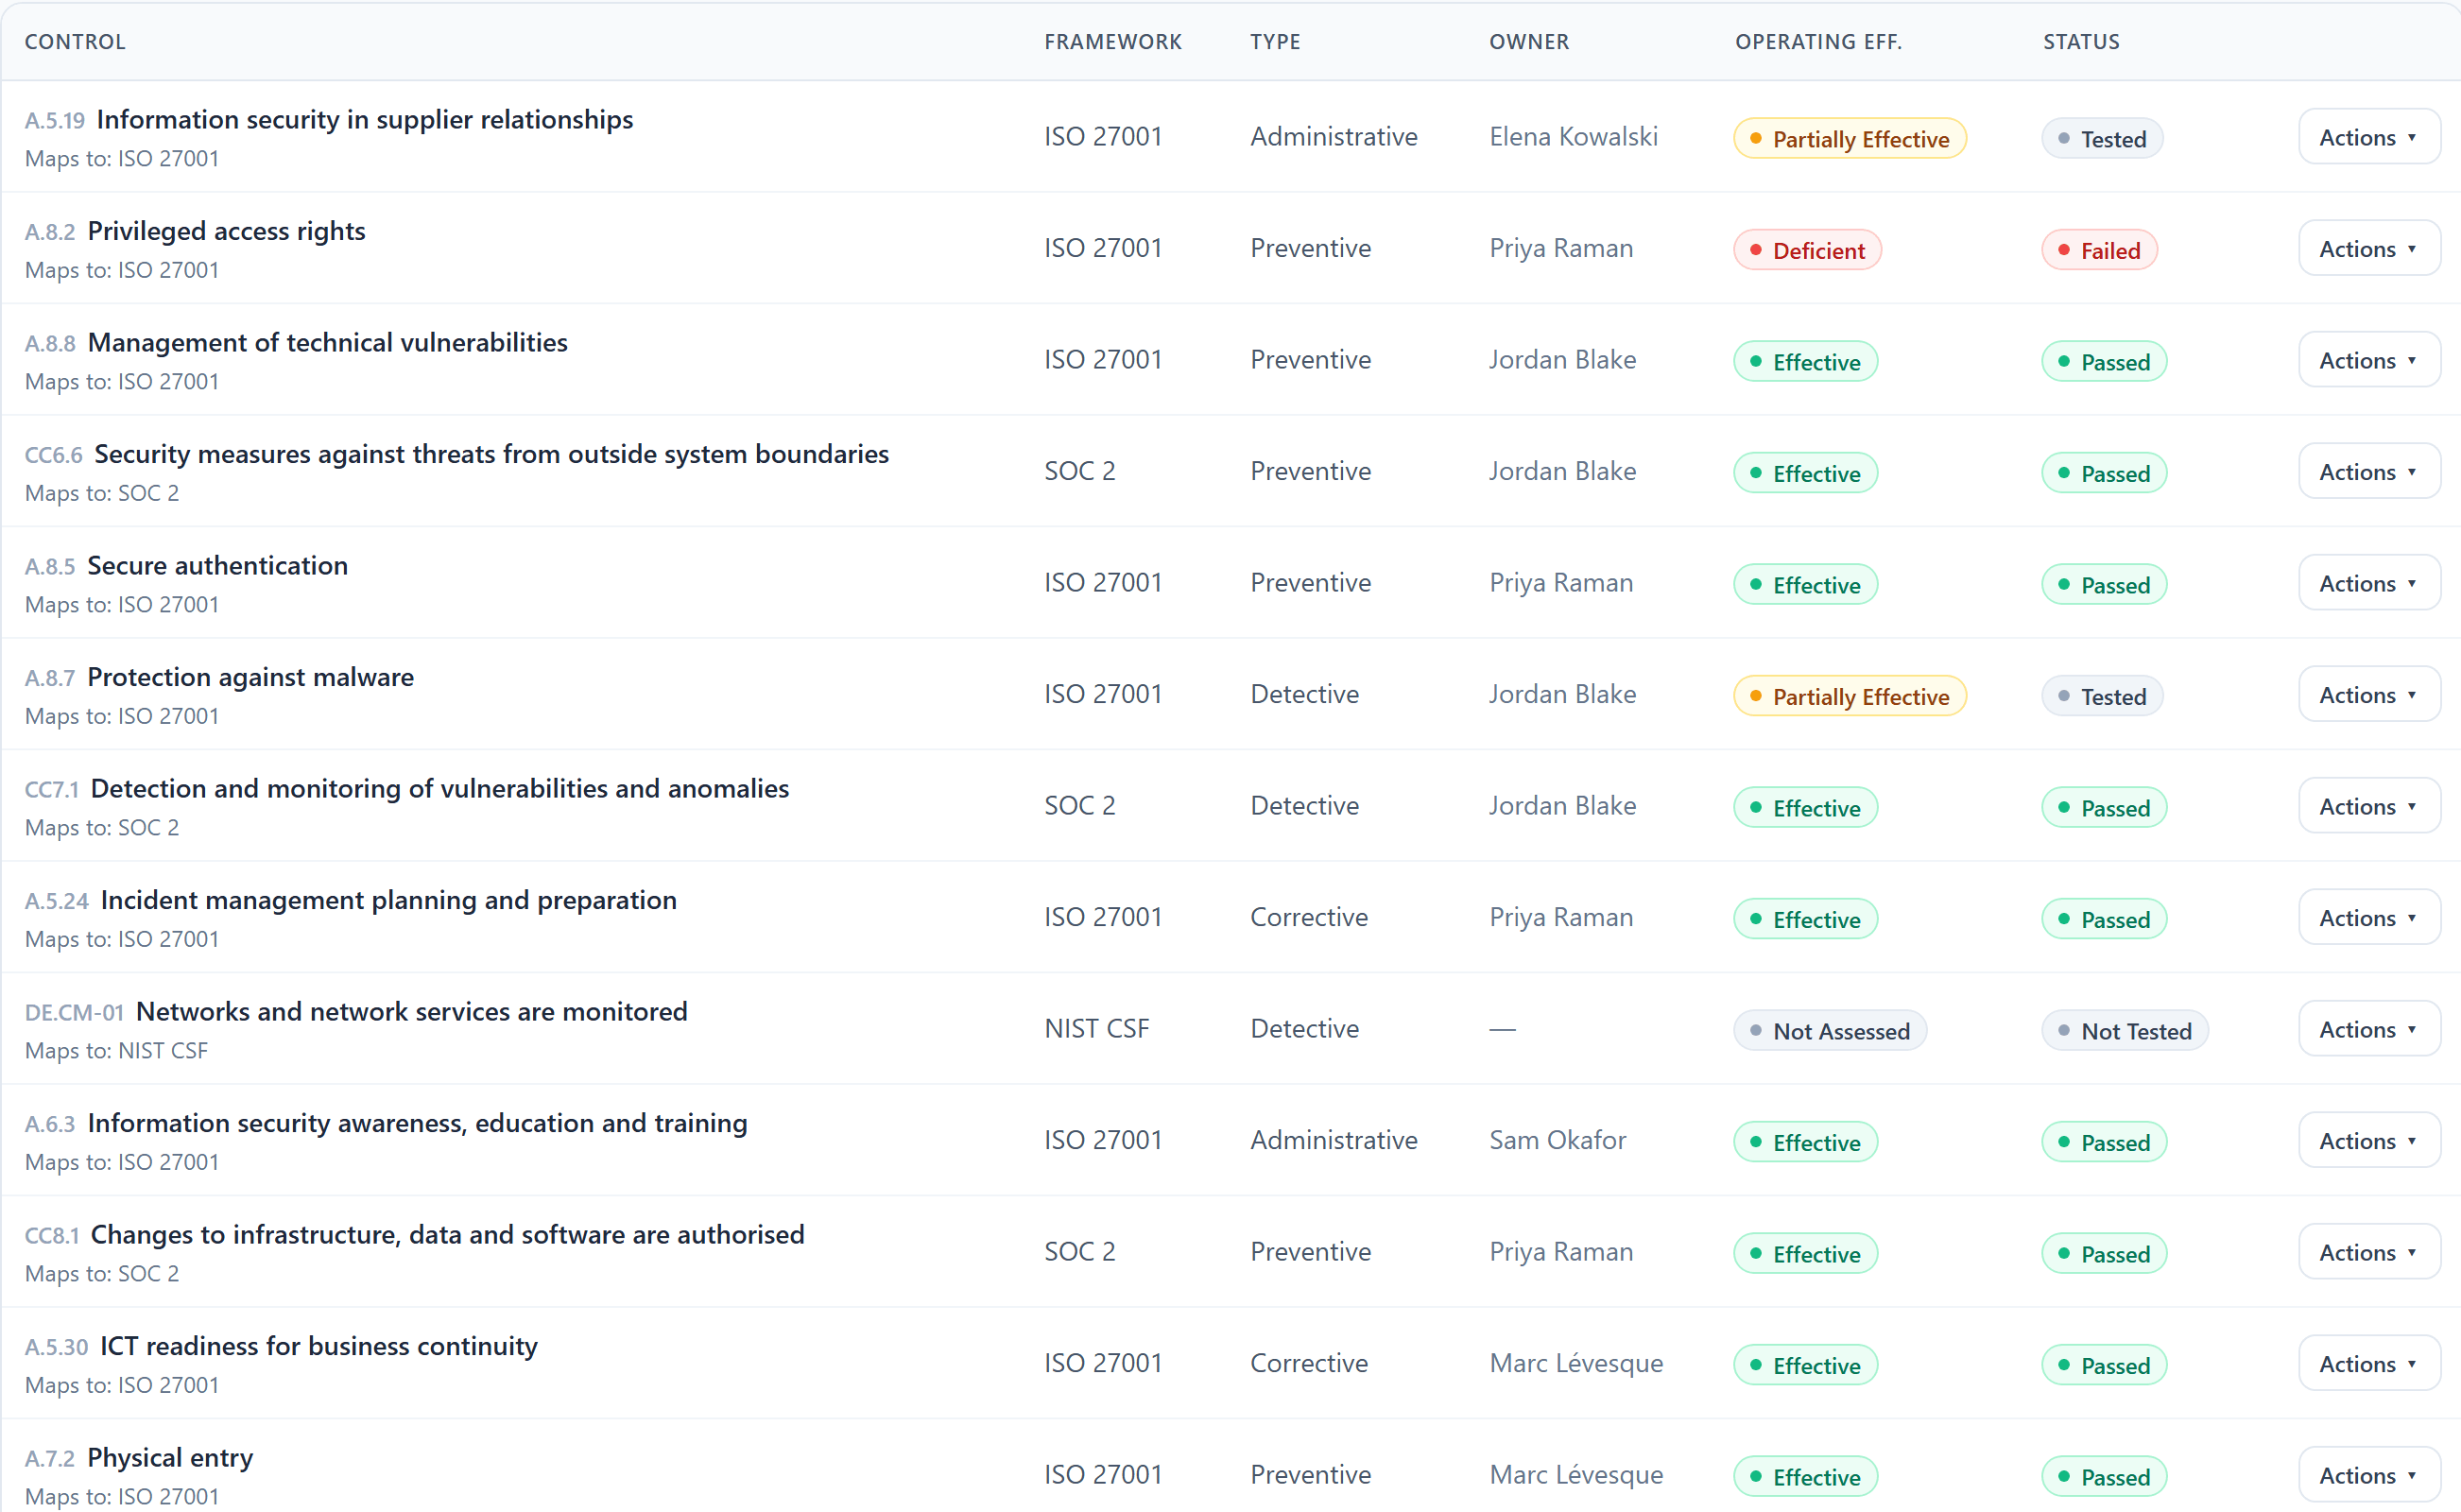Screen dimensions: 2461x1512
Task: Click the Deficient badge for Privileged access rights
Action: click(x=1807, y=250)
